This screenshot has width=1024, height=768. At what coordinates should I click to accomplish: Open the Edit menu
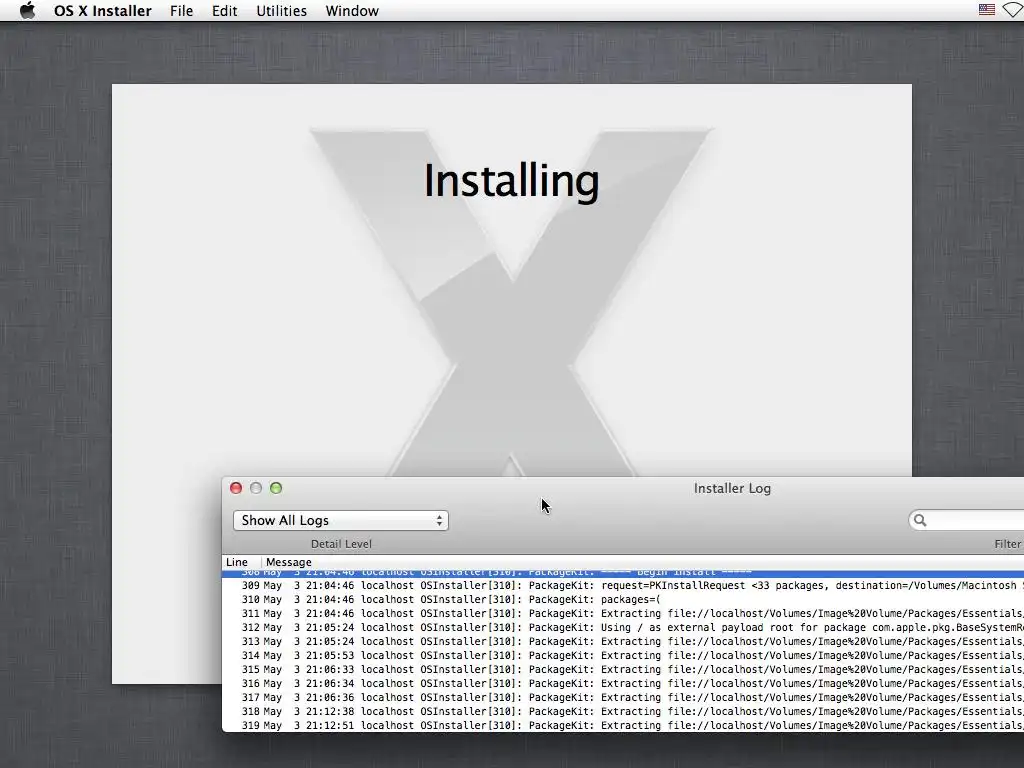point(225,11)
